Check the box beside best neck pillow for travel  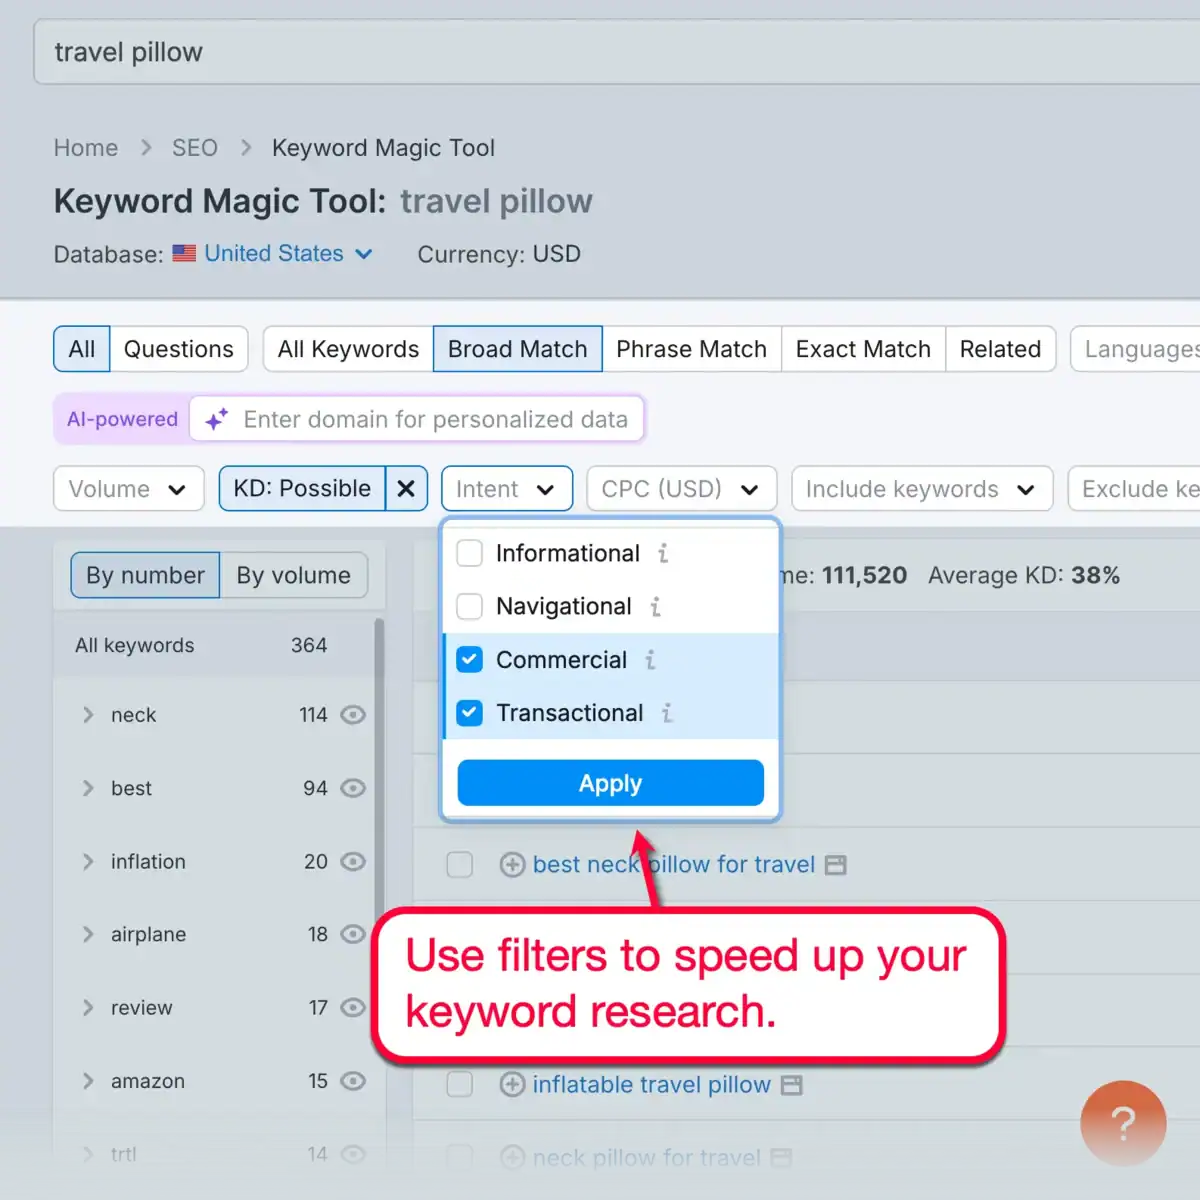tap(459, 864)
